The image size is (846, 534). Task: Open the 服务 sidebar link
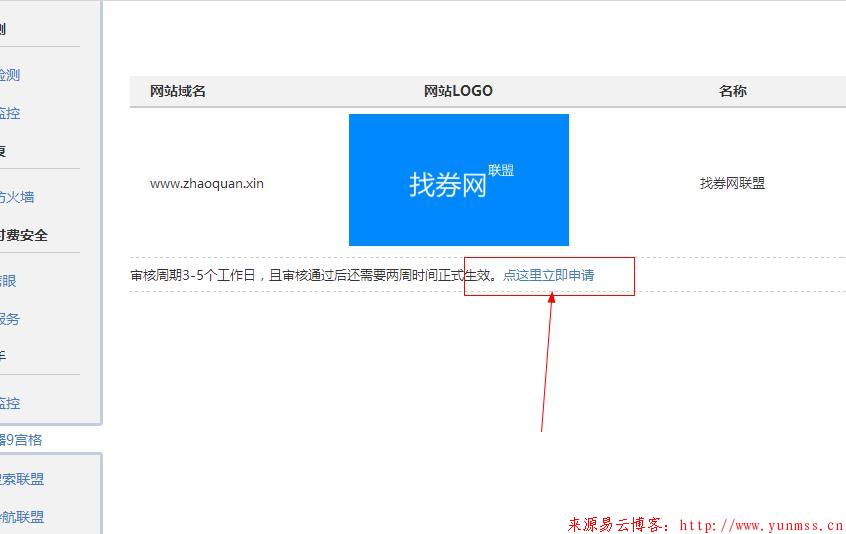pos(10,319)
